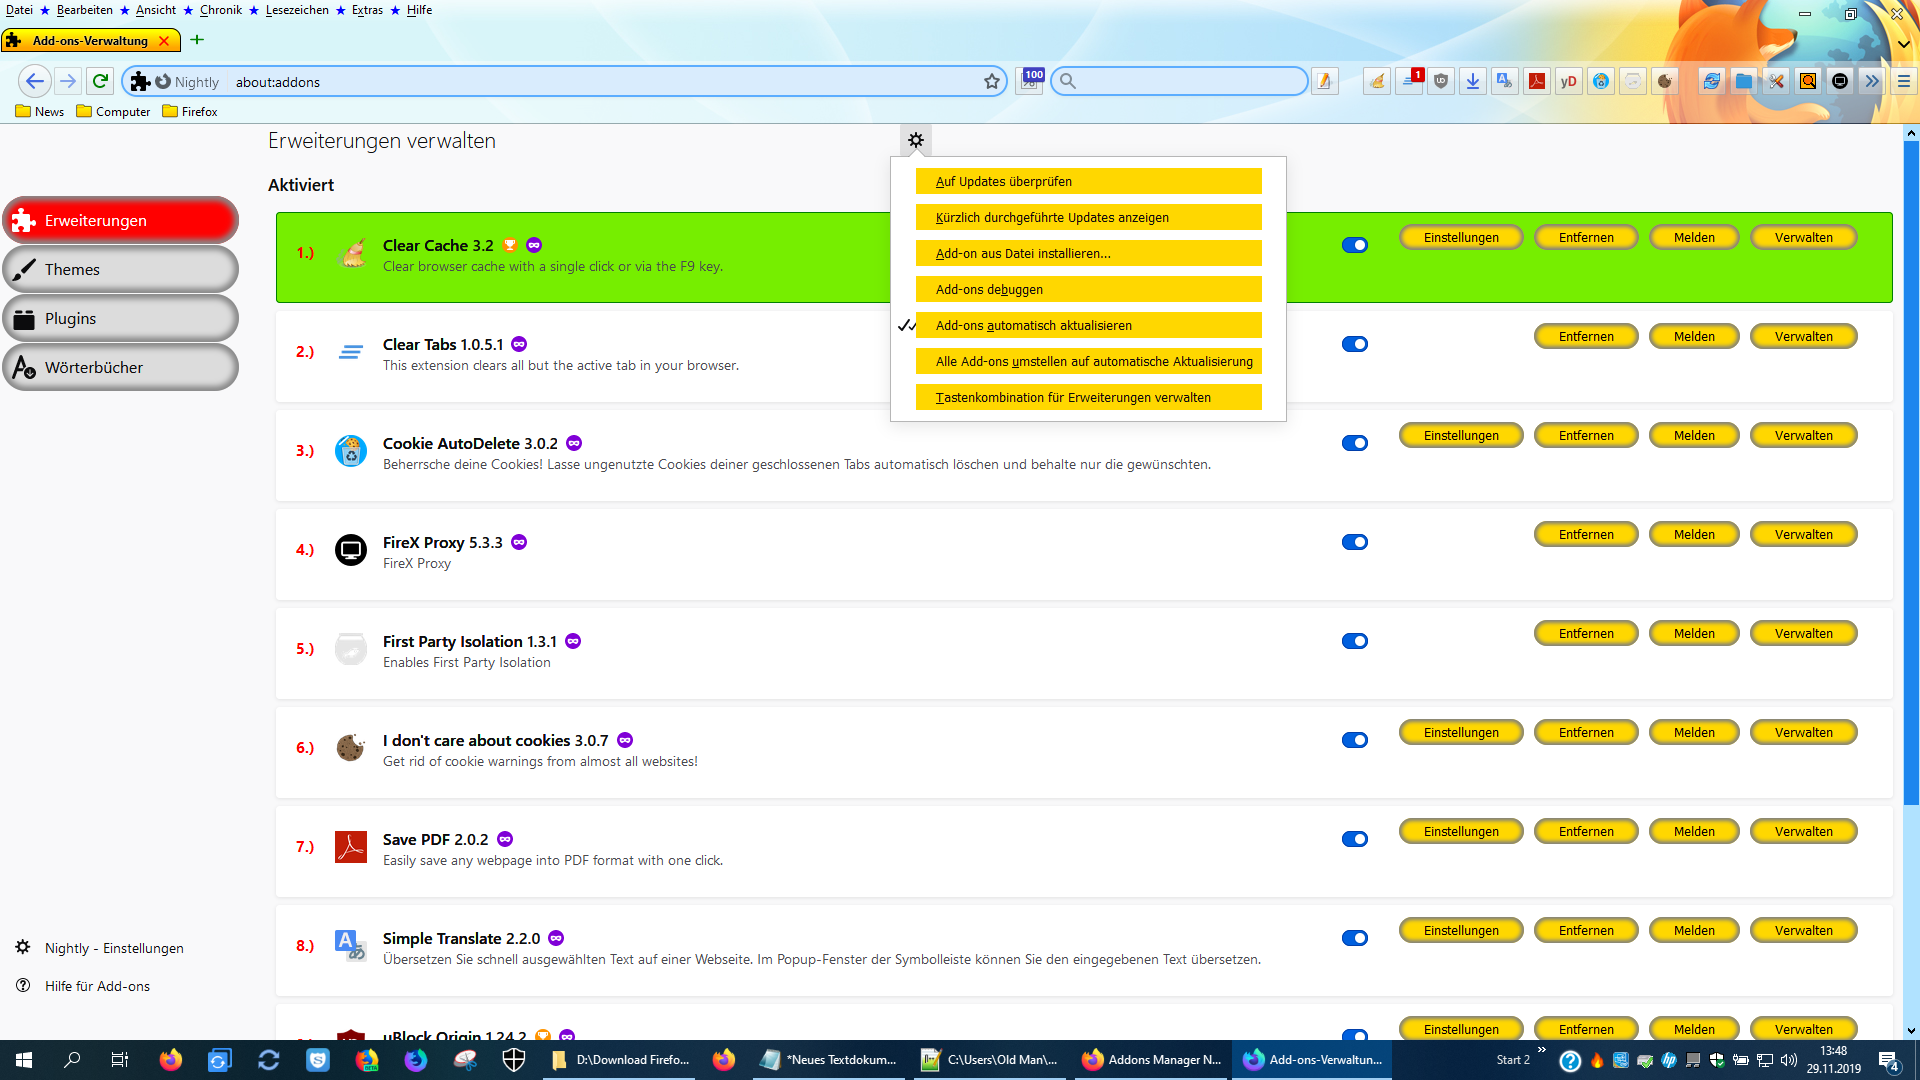The height and width of the screenshot is (1080, 1920).
Task: Open the Downloads arrow toolbar icon
Action: tap(1473, 82)
